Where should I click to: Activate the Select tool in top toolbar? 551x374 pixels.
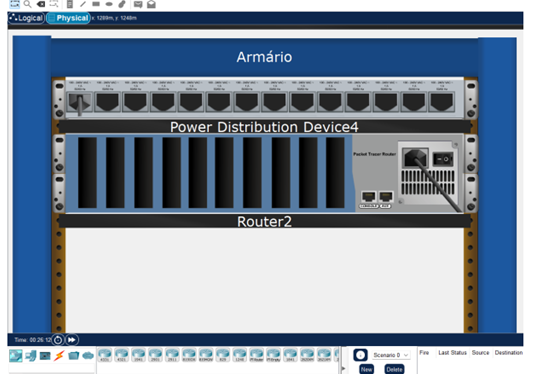tap(14, 4)
